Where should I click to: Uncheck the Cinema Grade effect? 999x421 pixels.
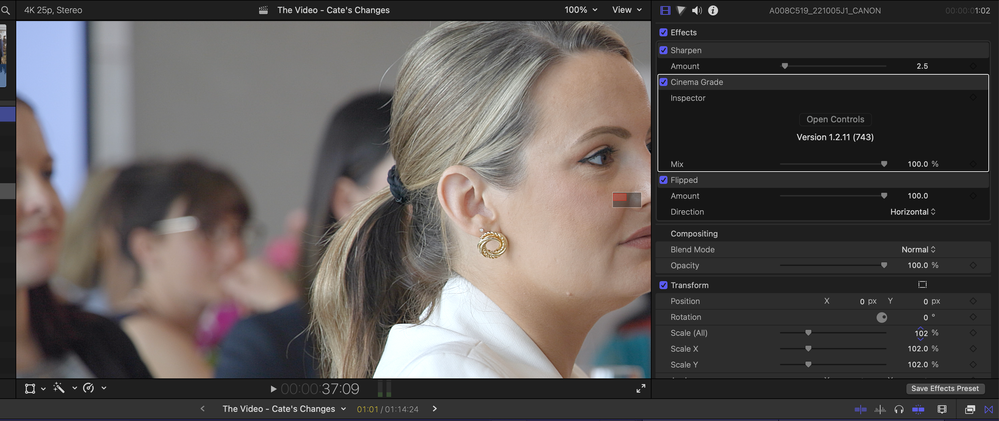(x=664, y=82)
